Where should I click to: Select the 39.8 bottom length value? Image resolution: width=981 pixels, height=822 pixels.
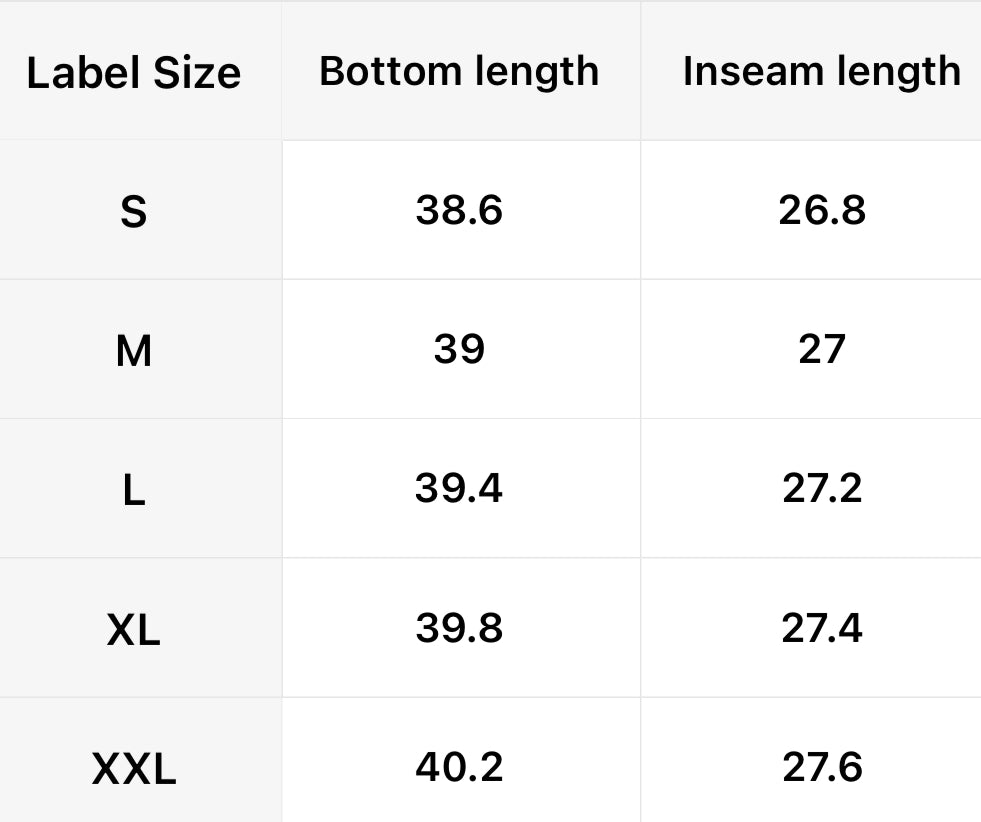(459, 628)
